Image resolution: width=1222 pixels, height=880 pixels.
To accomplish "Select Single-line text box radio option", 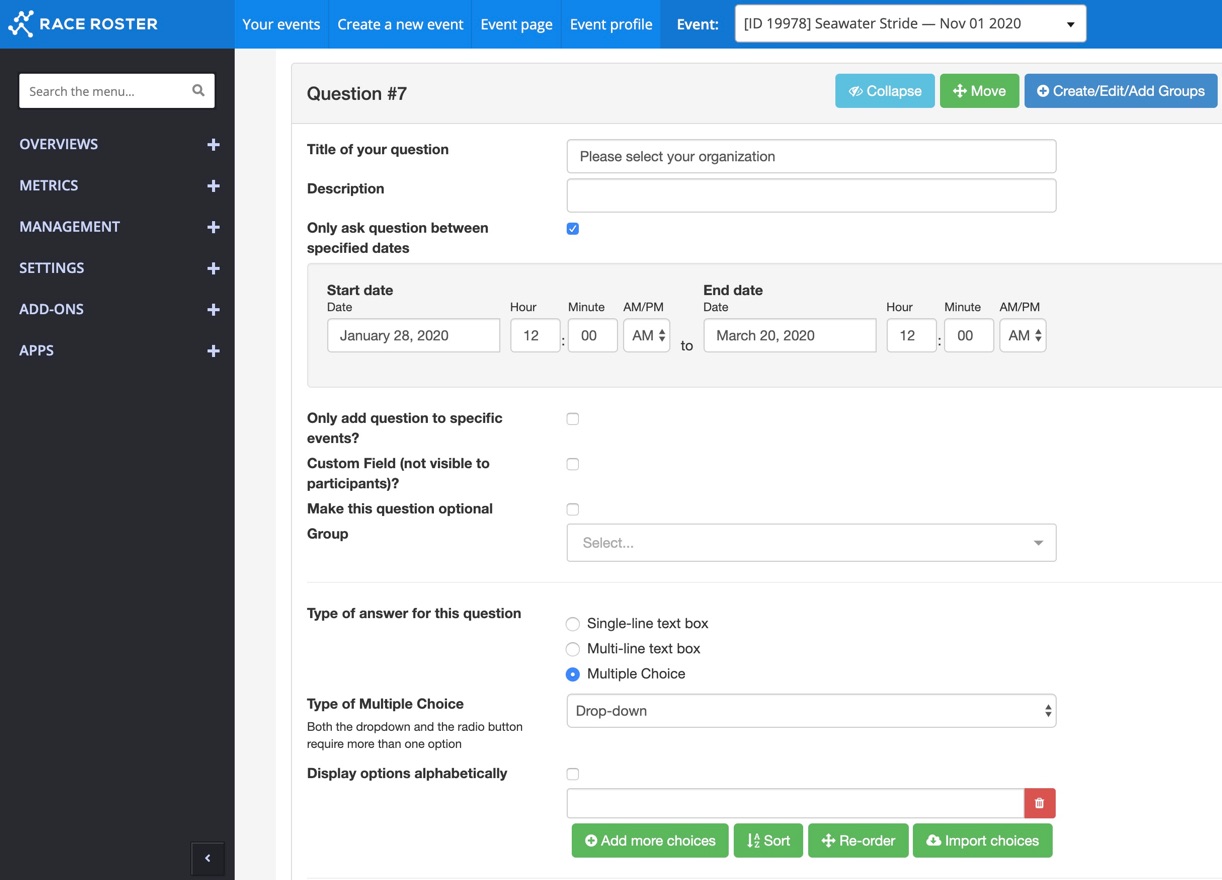I will (573, 624).
